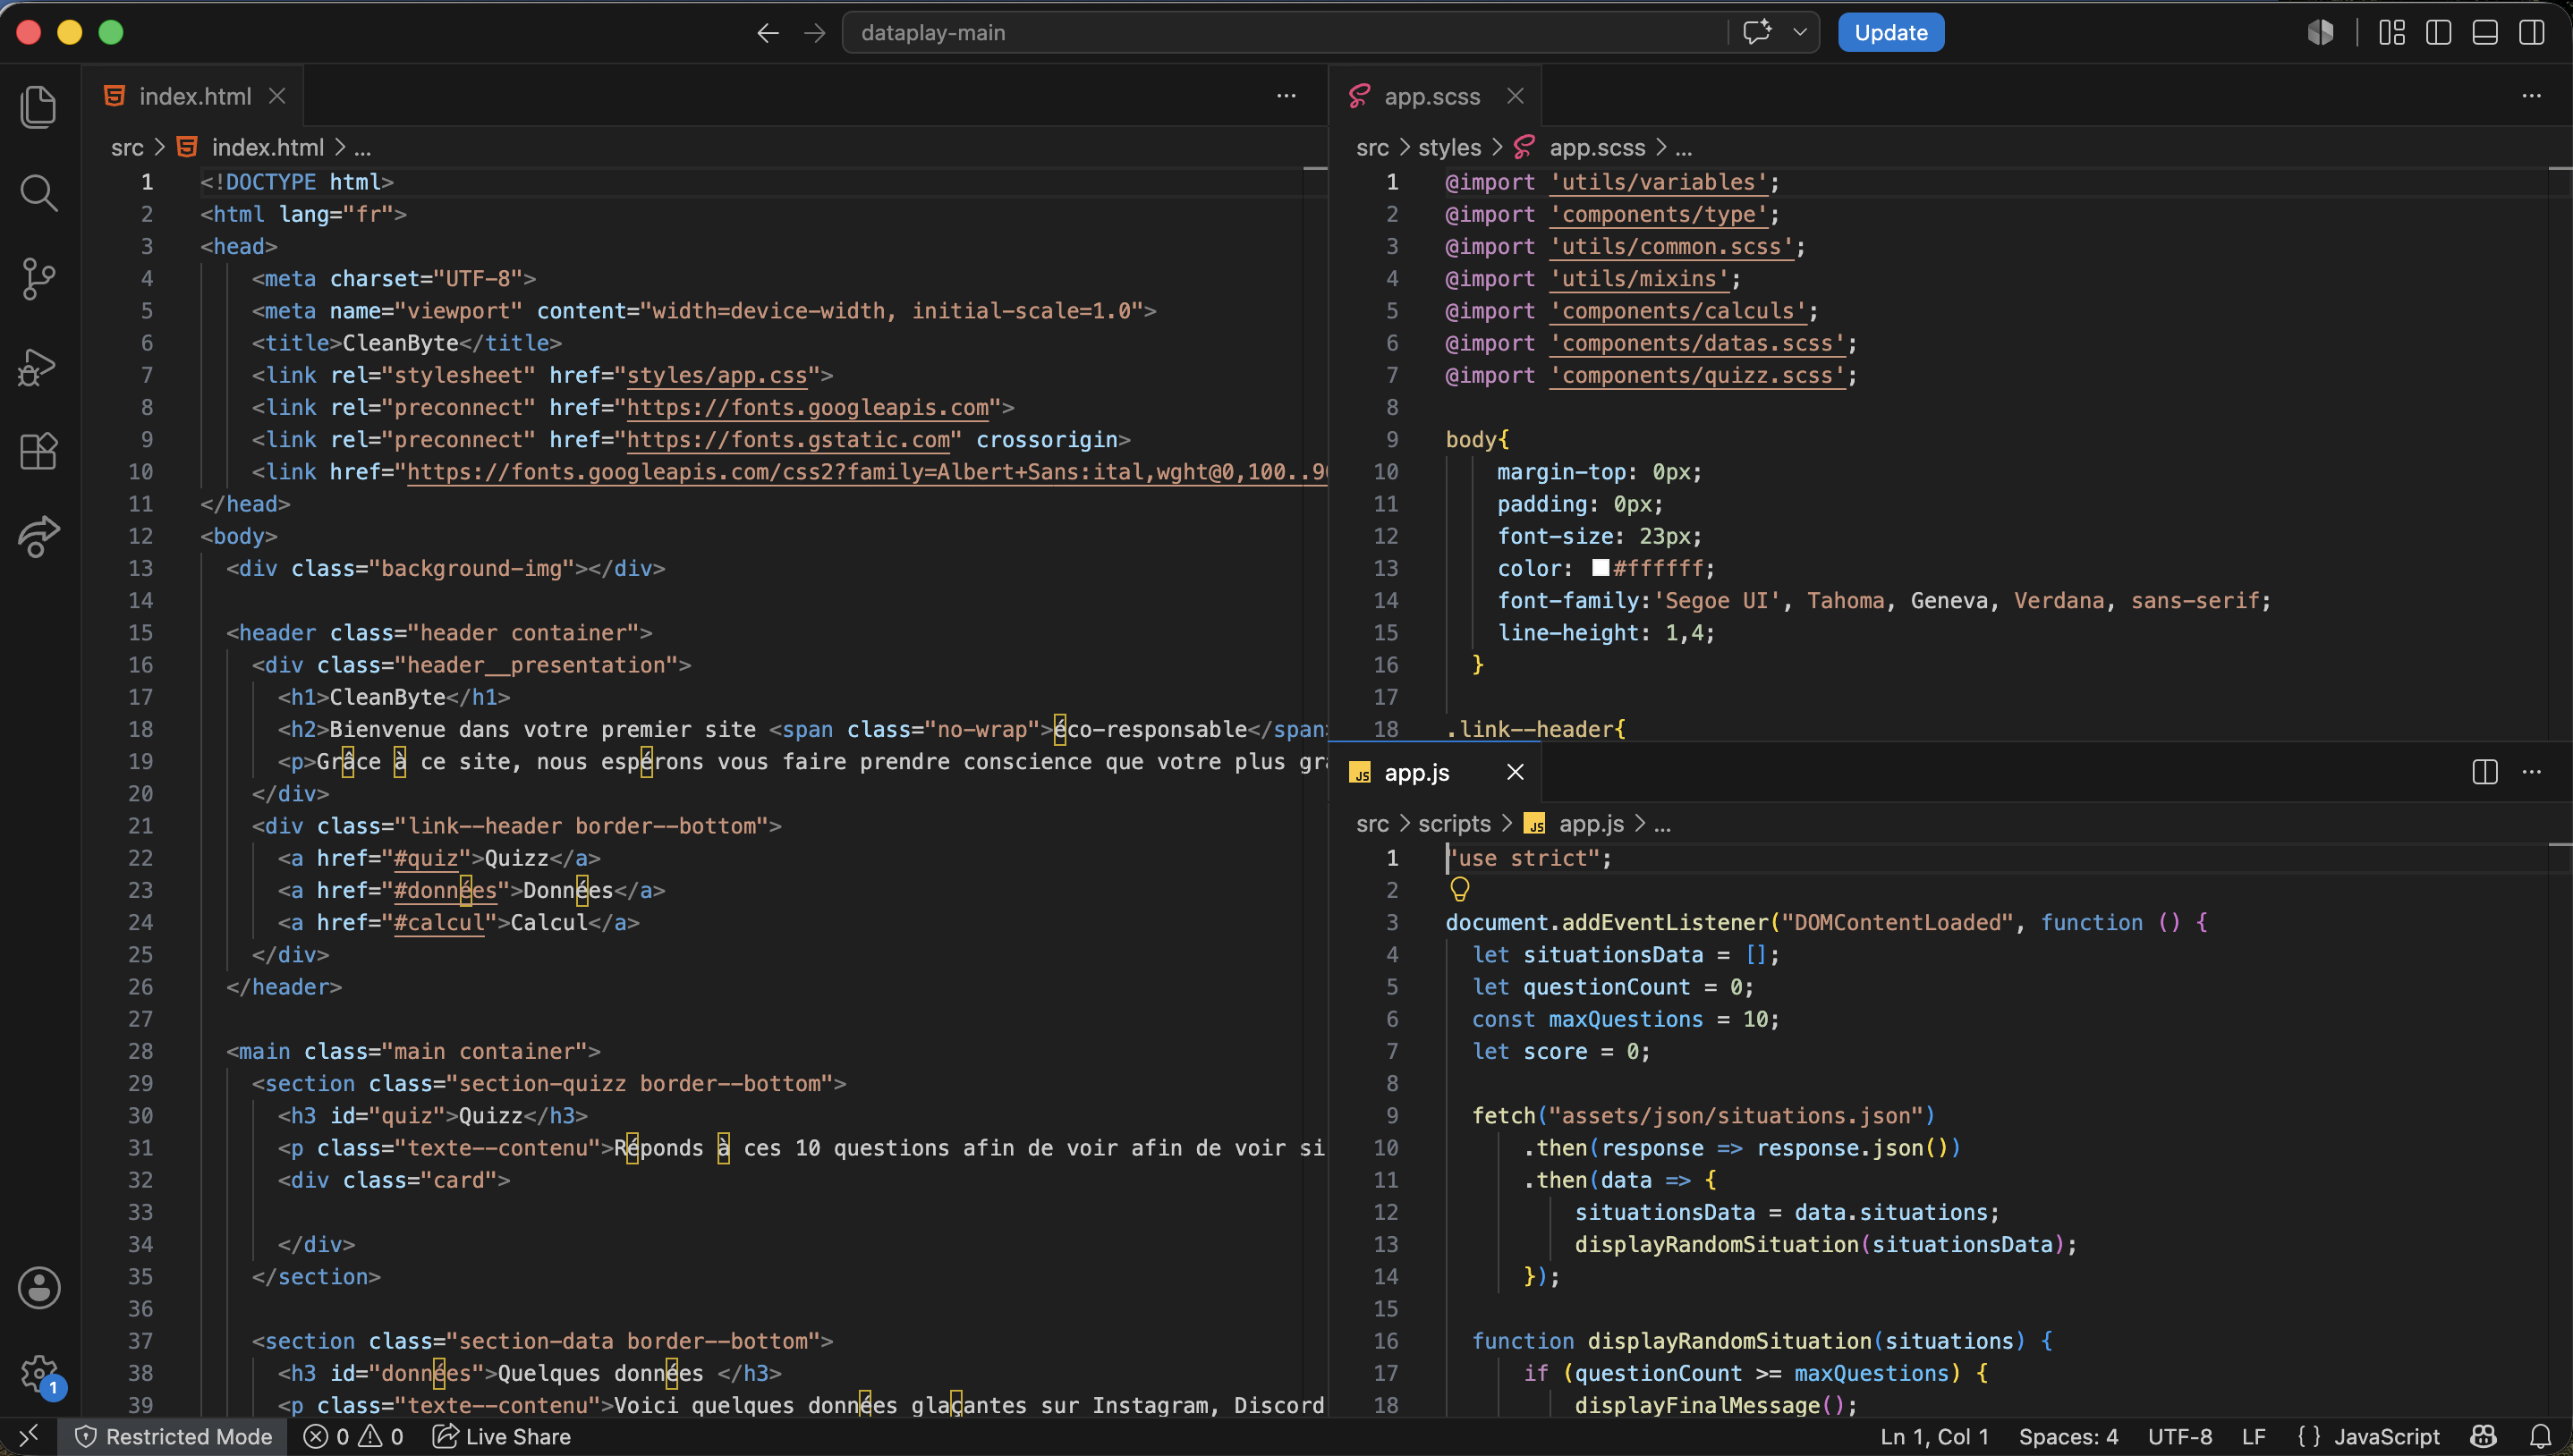Open the Manage gear icon
Screen dimensions: 2573x1456
39,1374
